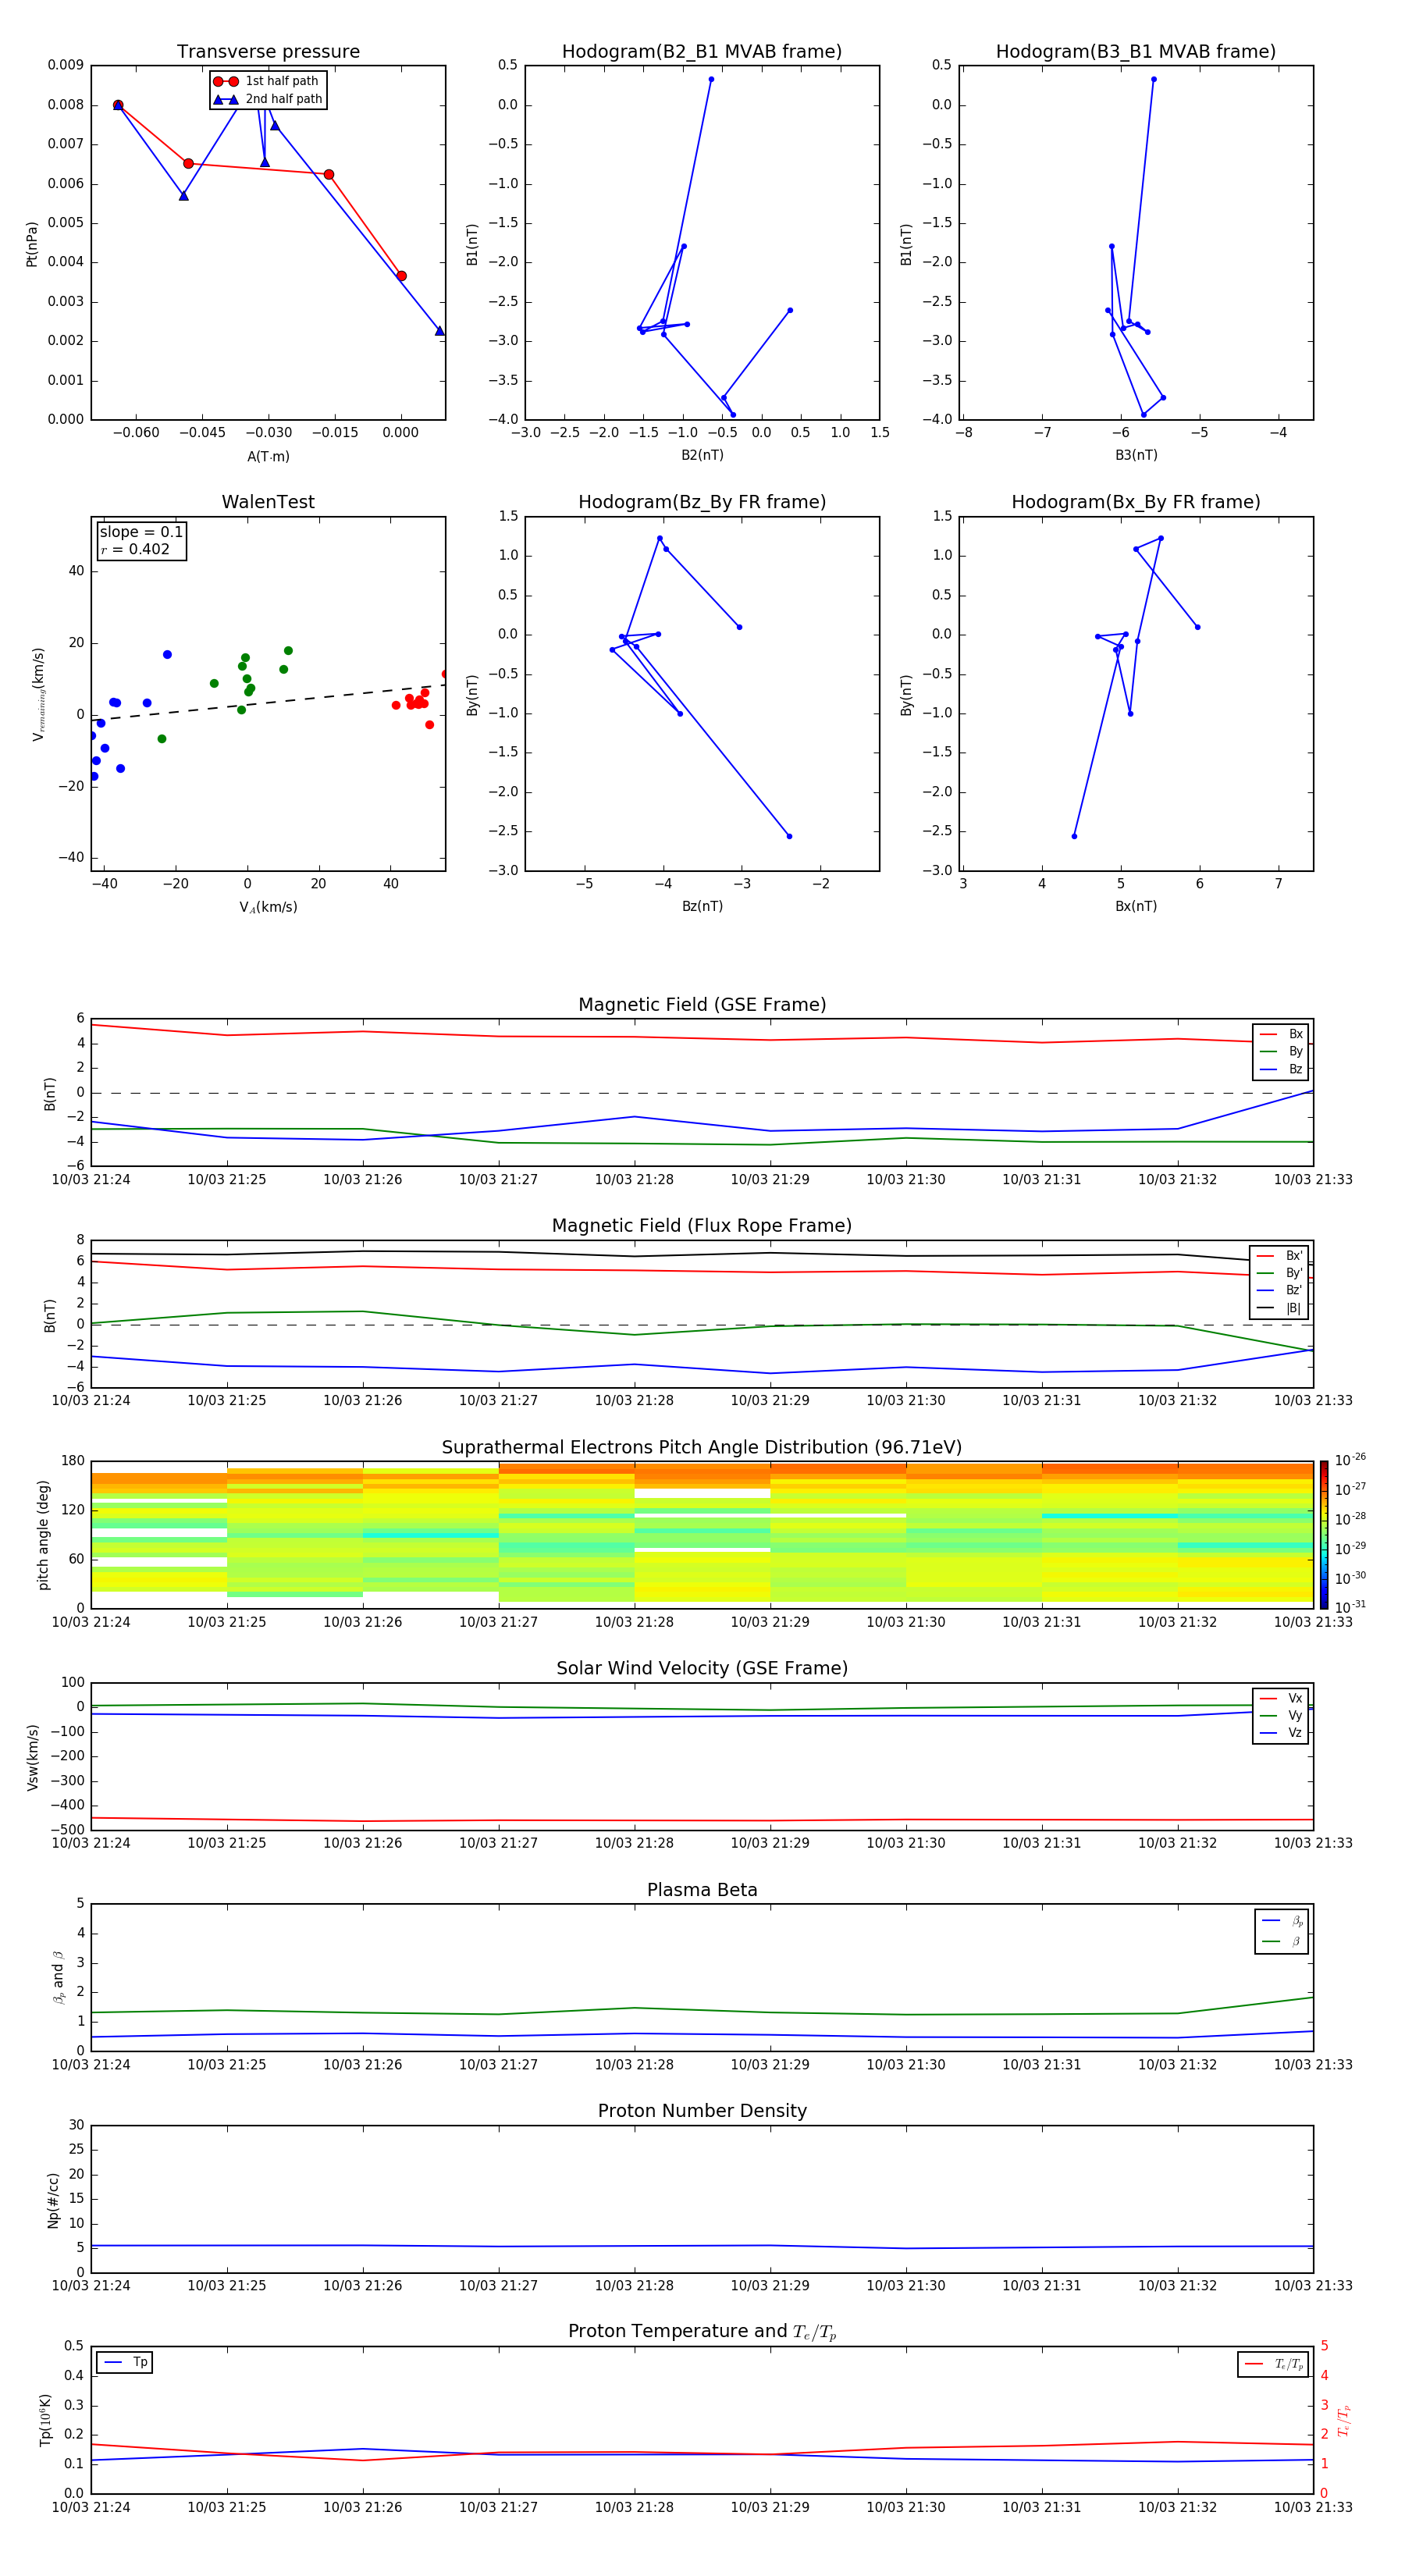
Task: Click the 'Plasma Beta' plot title
Action: (702, 1890)
